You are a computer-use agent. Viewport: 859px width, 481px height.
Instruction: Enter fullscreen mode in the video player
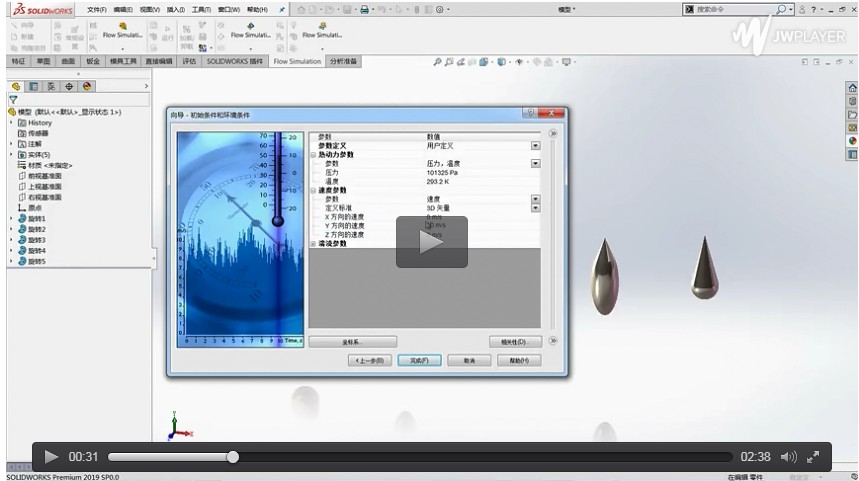point(813,457)
